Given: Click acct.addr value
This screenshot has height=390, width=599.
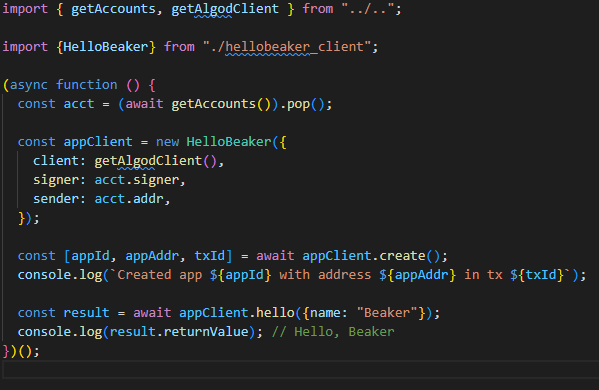Looking at the screenshot, I should pyautogui.click(x=129, y=199).
